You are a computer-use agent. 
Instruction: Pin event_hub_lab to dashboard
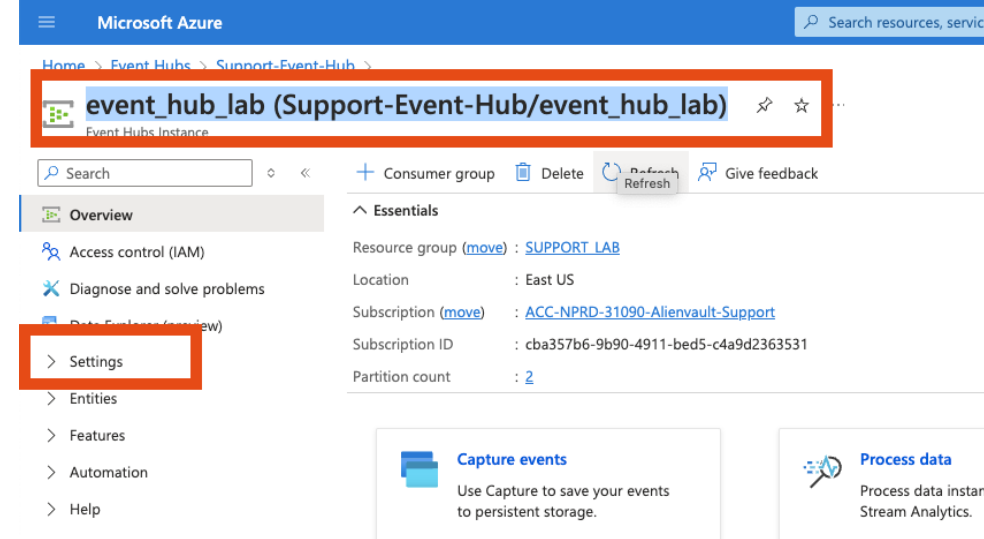(x=764, y=105)
